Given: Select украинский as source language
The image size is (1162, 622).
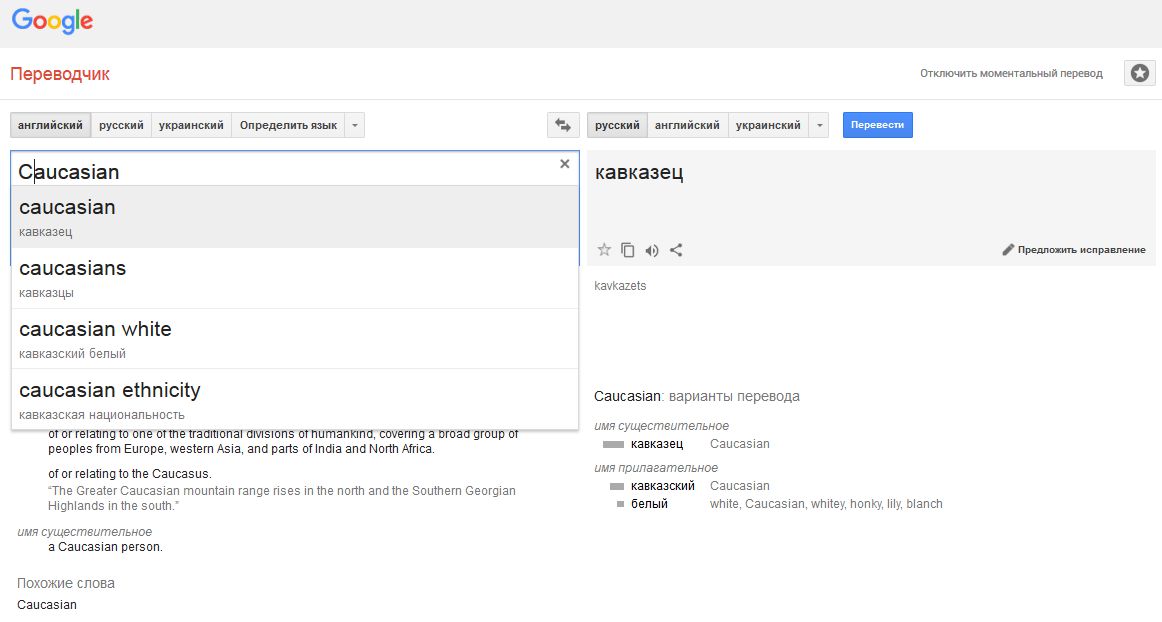Looking at the screenshot, I should coord(191,125).
